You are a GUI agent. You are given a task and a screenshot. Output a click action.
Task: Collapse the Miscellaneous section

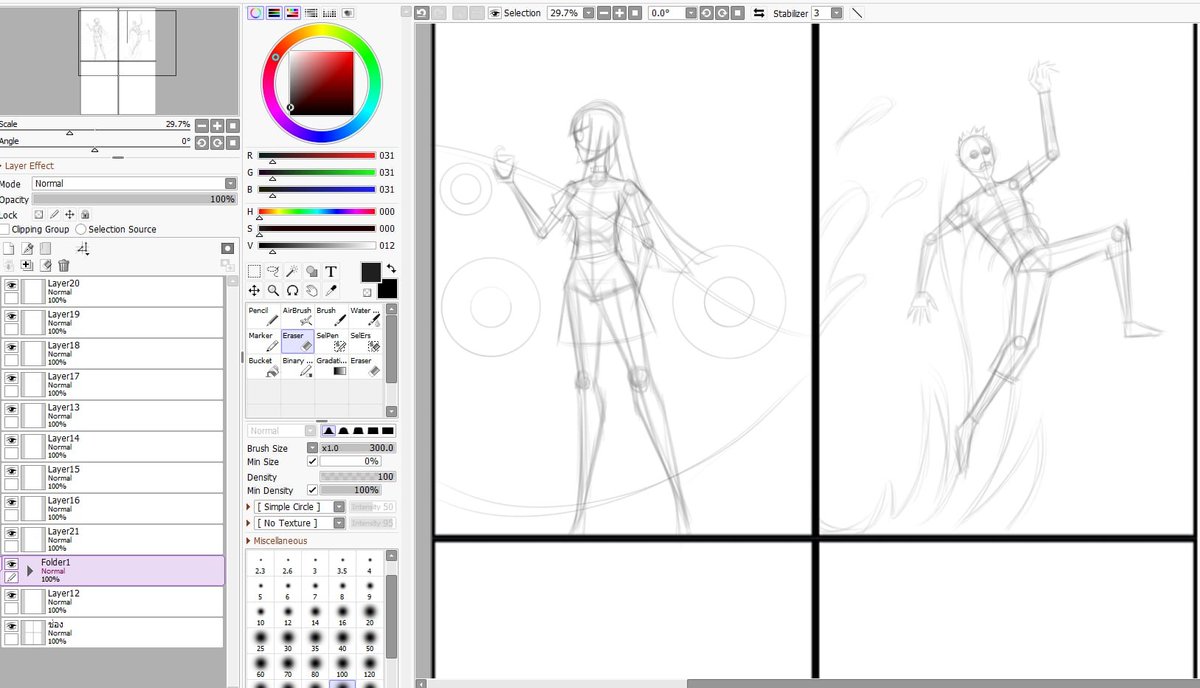coord(250,539)
